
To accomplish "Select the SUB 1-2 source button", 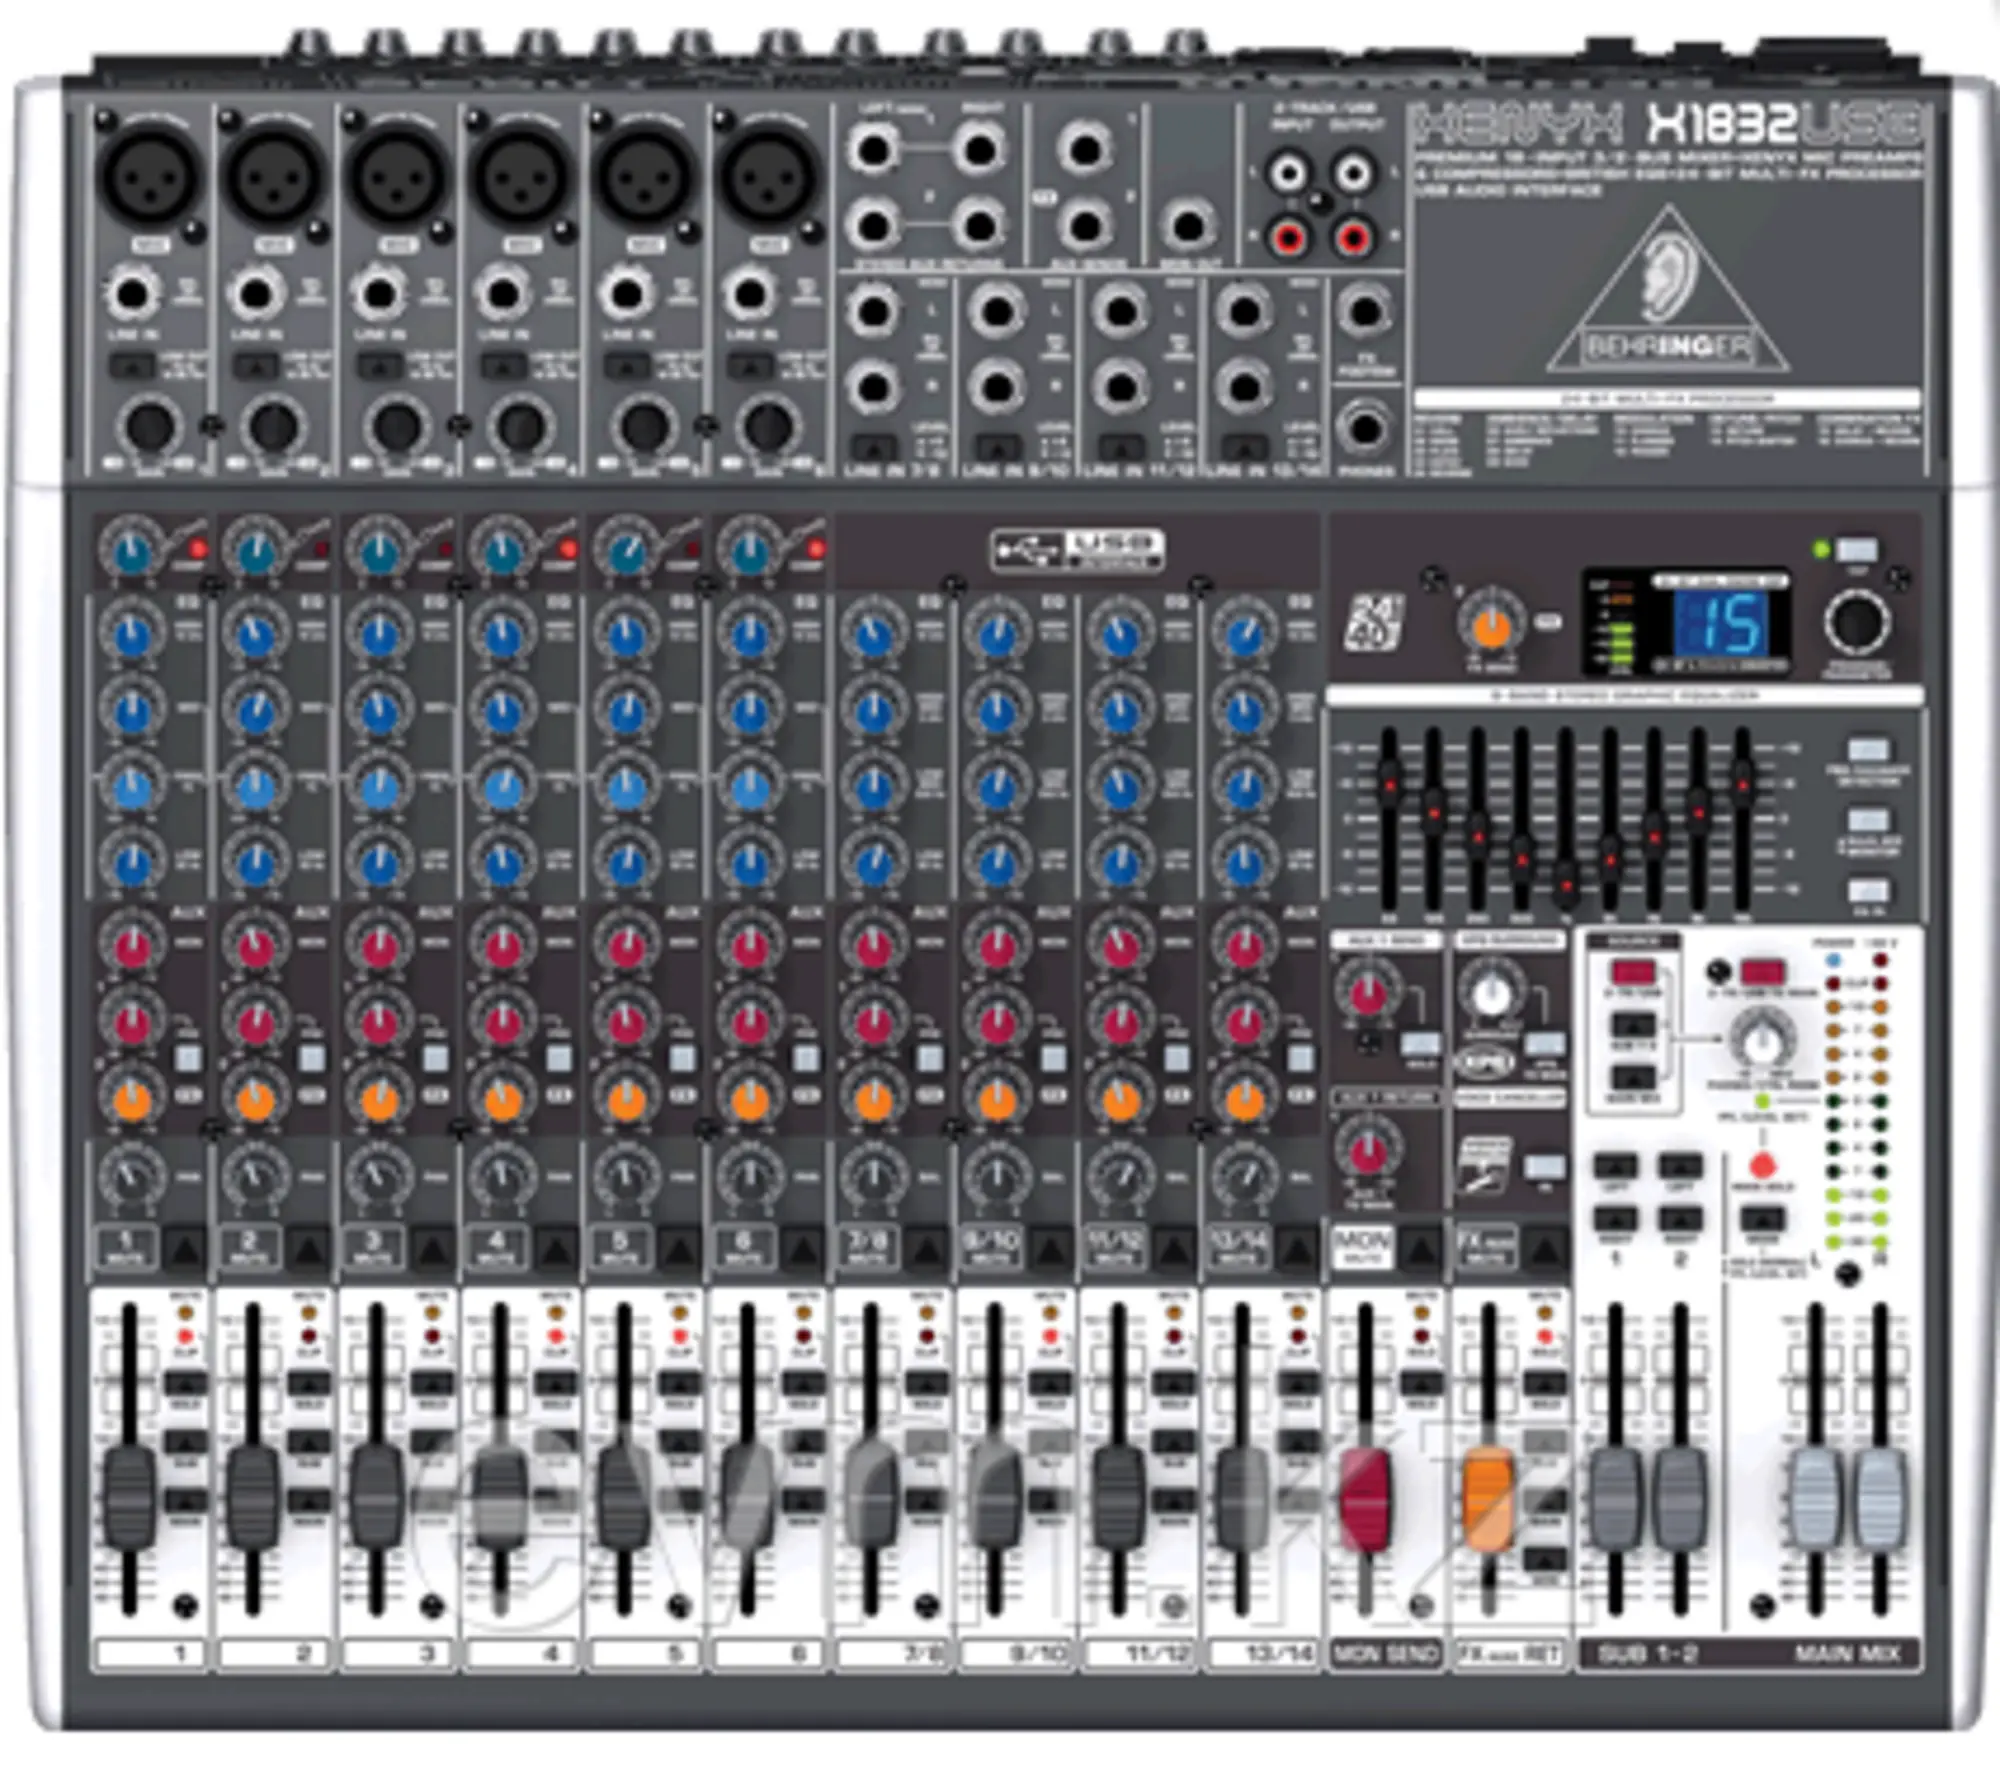I will pos(1632,1025).
